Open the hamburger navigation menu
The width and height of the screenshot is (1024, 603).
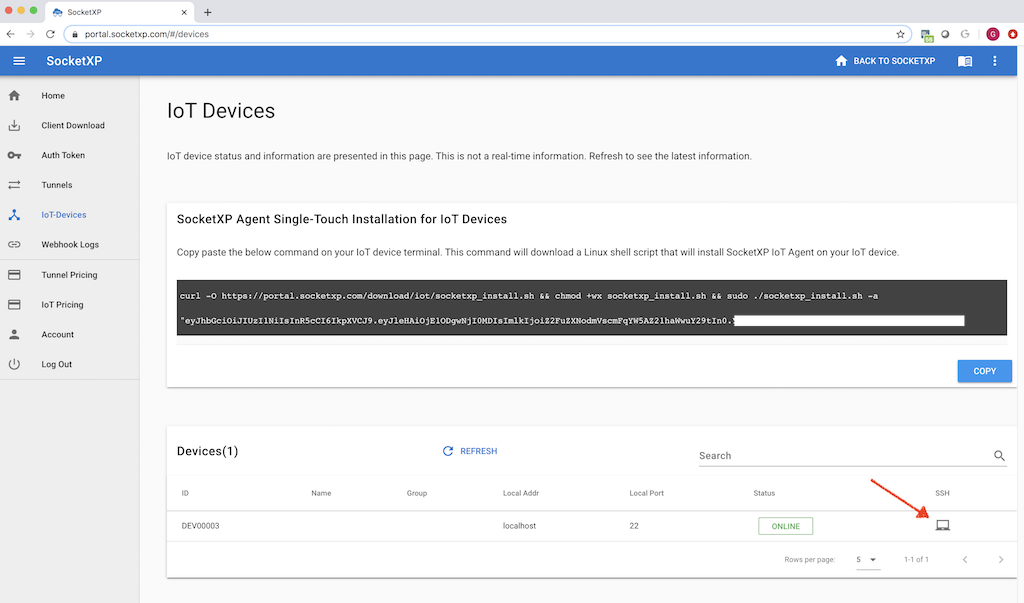[19, 61]
